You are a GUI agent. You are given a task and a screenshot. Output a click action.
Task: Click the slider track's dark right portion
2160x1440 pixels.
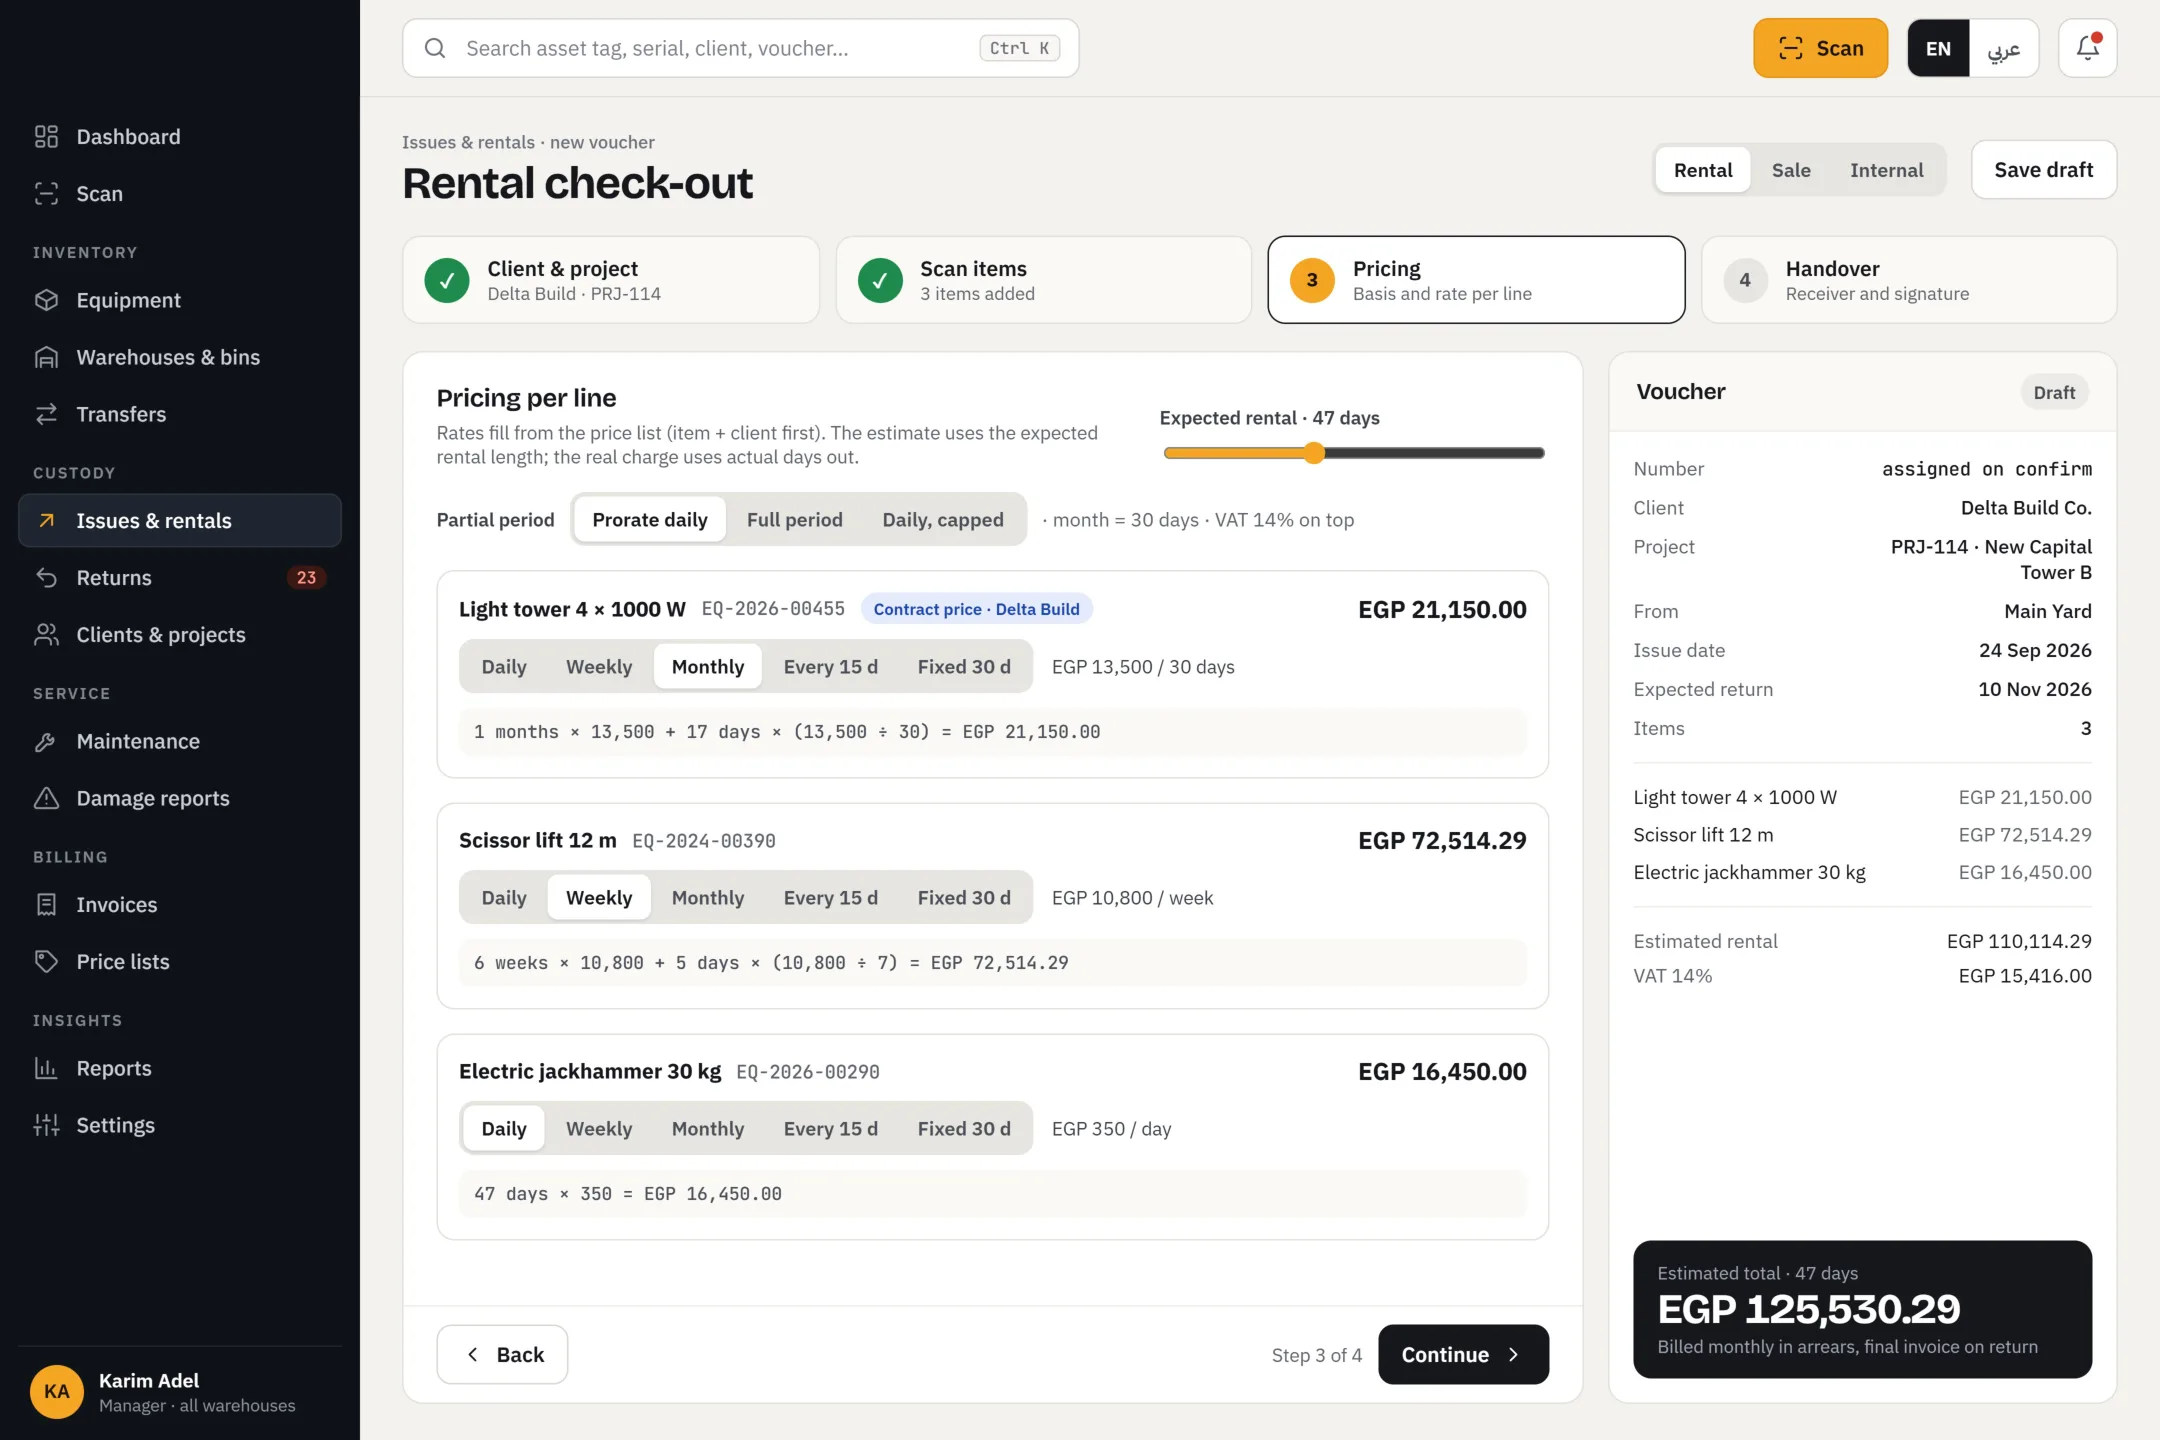click(1435, 453)
